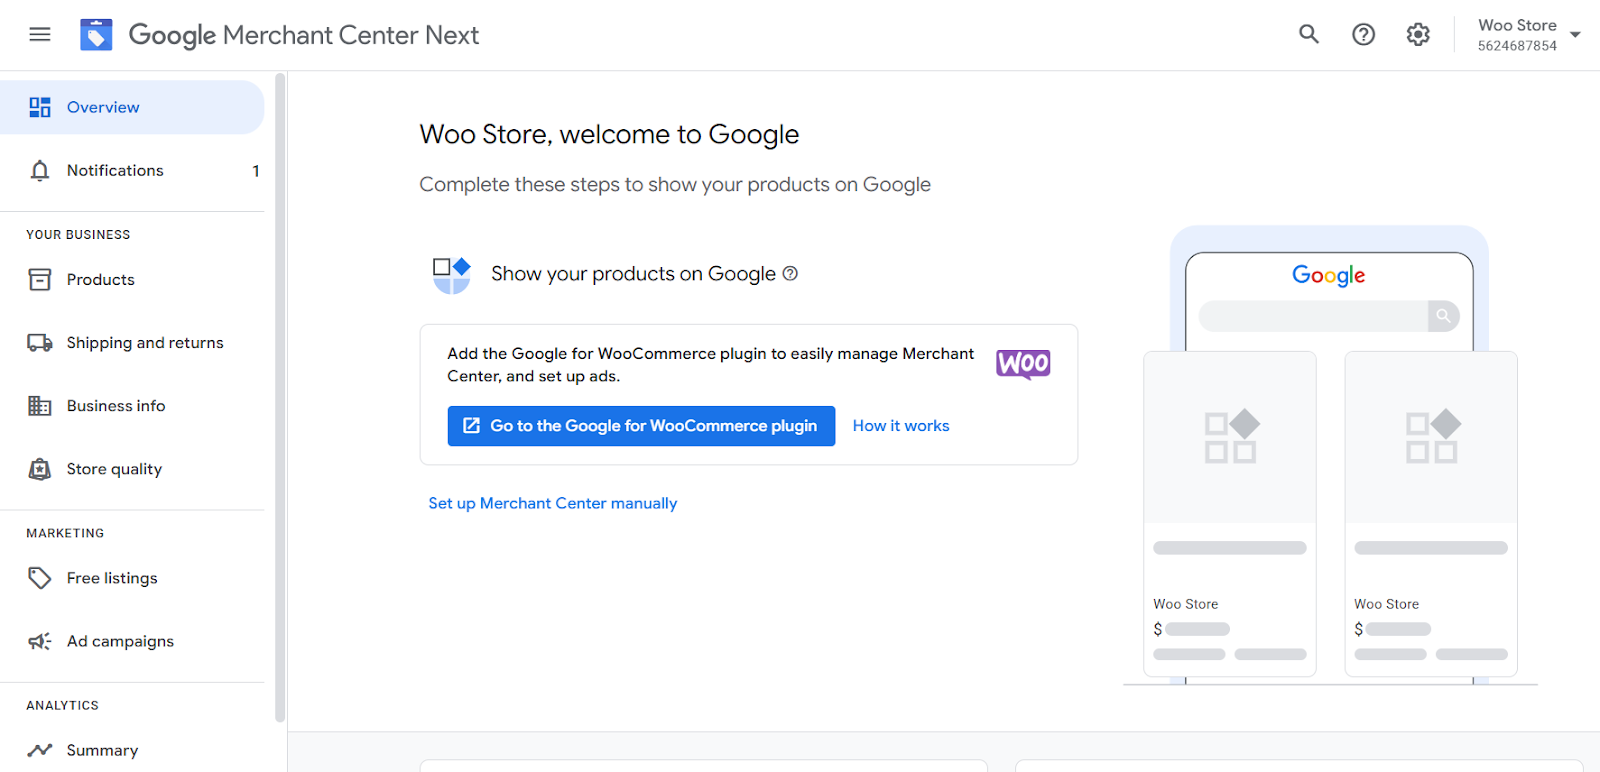Open Free listings page
Viewport: 1600px width, 772px height.
coord(132,578)
